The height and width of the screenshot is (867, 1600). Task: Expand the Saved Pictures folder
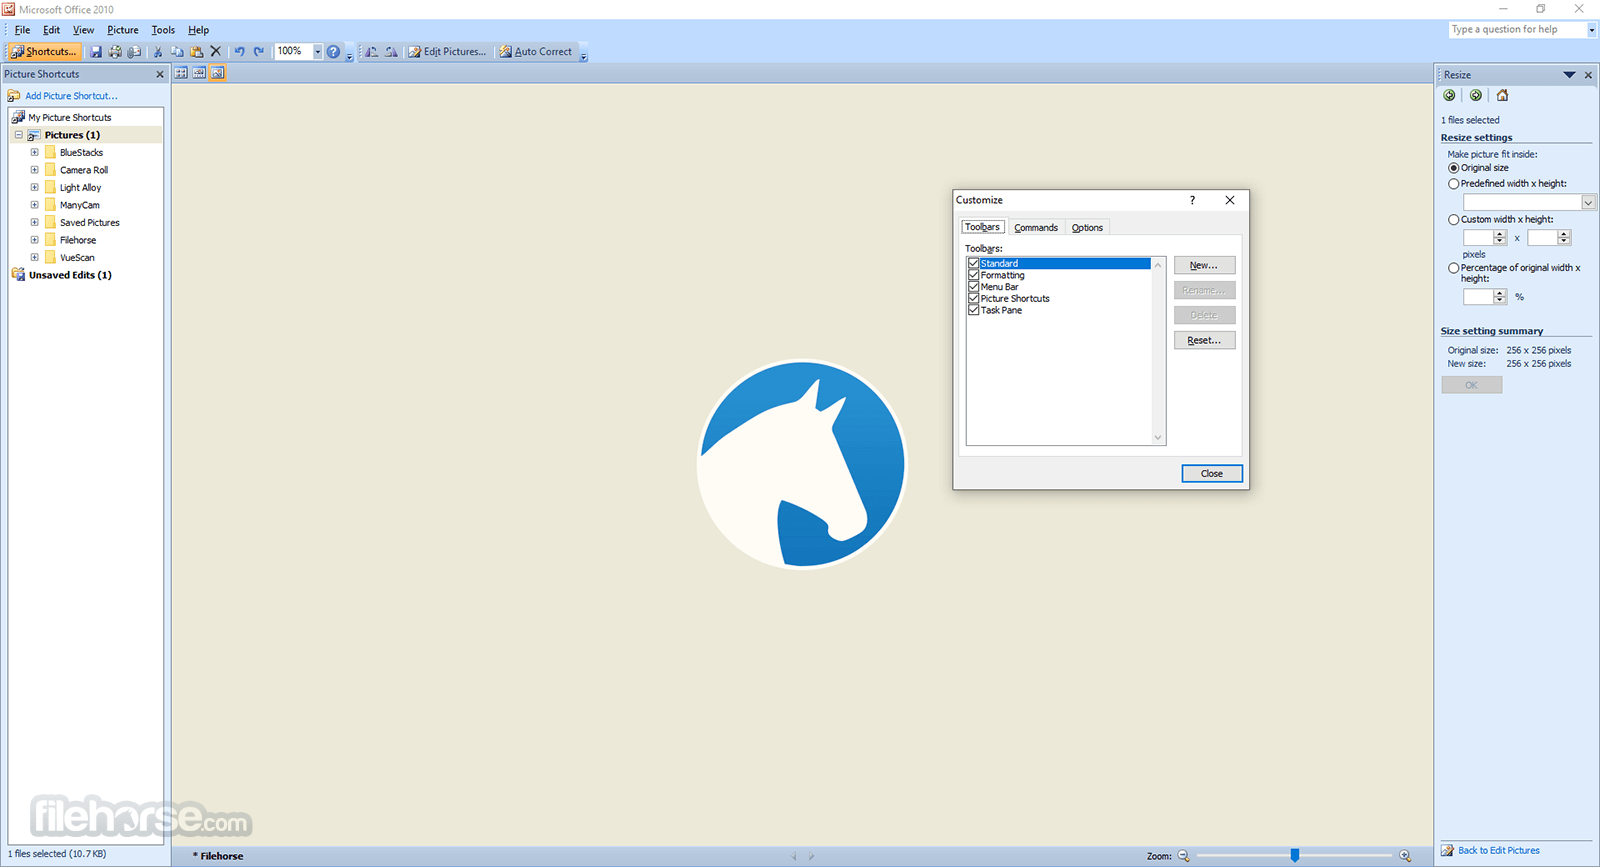[34, 222]
